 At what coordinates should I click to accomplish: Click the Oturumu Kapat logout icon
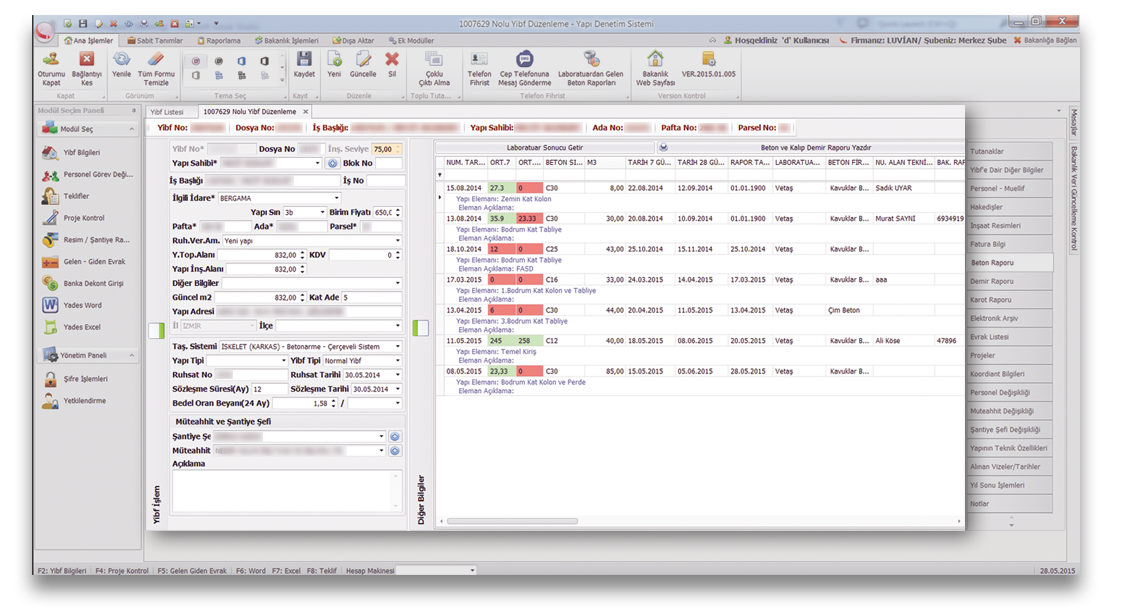(x=51, y=62)
